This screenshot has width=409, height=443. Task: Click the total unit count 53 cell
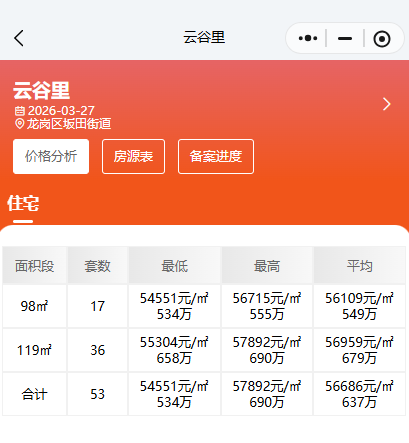[97, 394]
